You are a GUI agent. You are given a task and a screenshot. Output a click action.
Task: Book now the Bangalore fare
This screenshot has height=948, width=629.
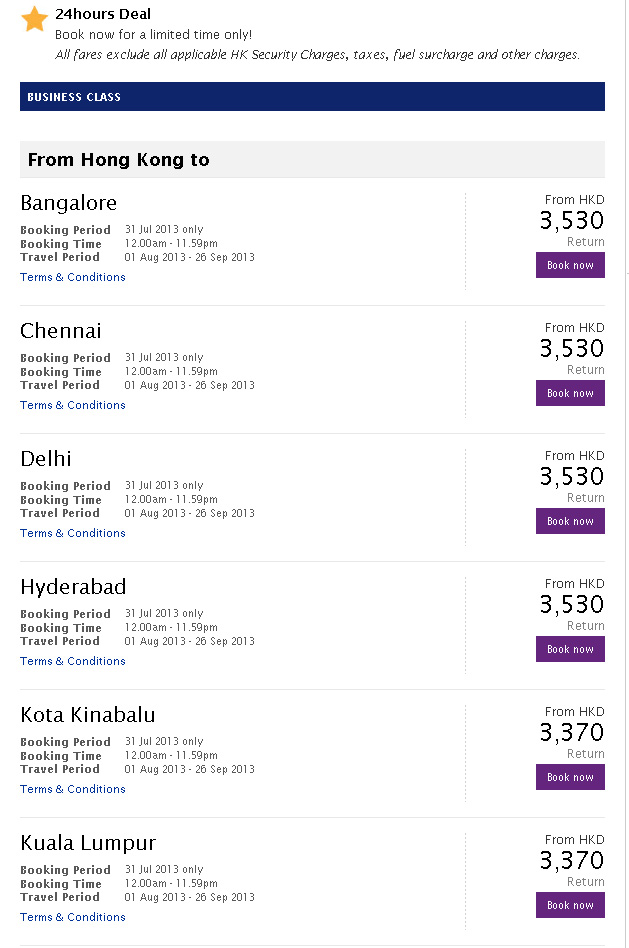click(x=570, y=265)
